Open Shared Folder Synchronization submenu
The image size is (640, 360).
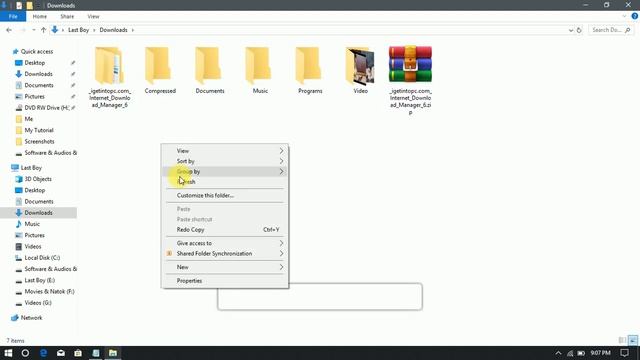pyautogui.click(x=225, y=253)
